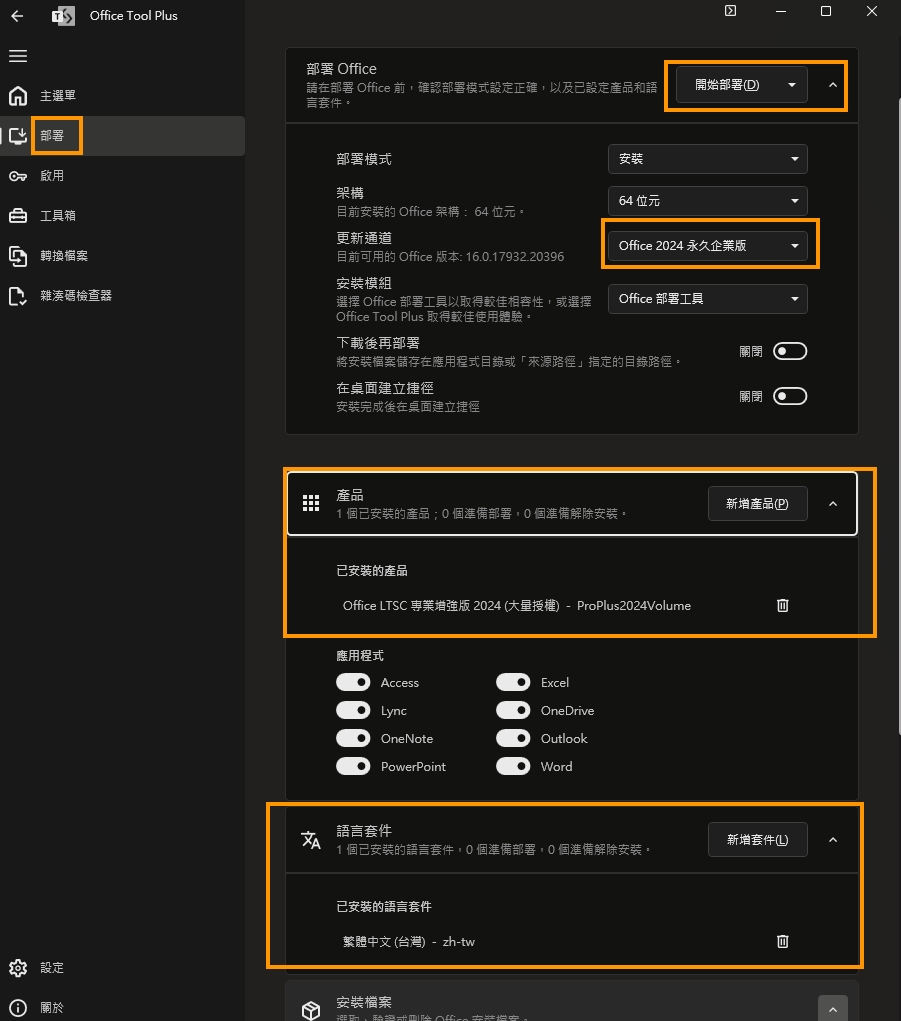Click the 已安裝的產品 heading text
The height and width of the screenshot is (1021, 901).
372,571
